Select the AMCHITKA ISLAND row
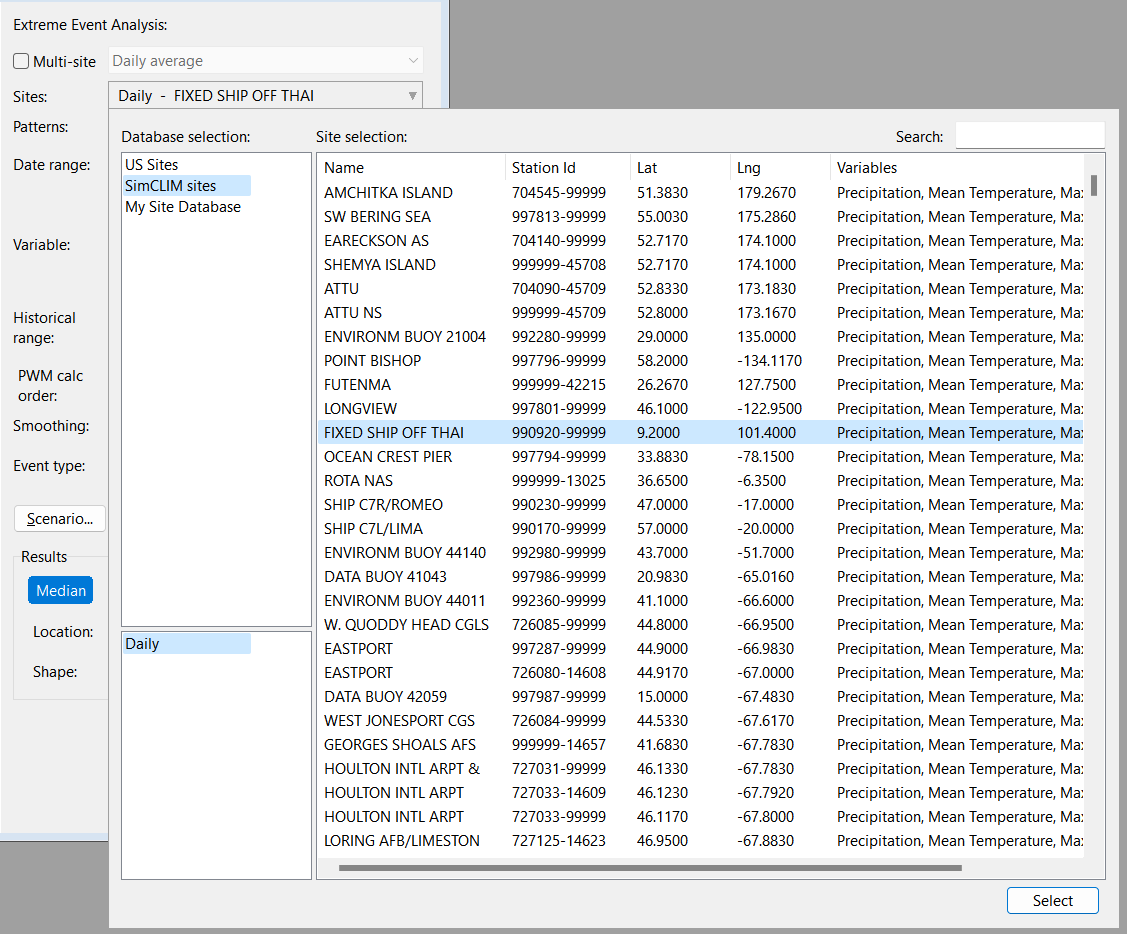1127x934 pixels. point(701,193)
